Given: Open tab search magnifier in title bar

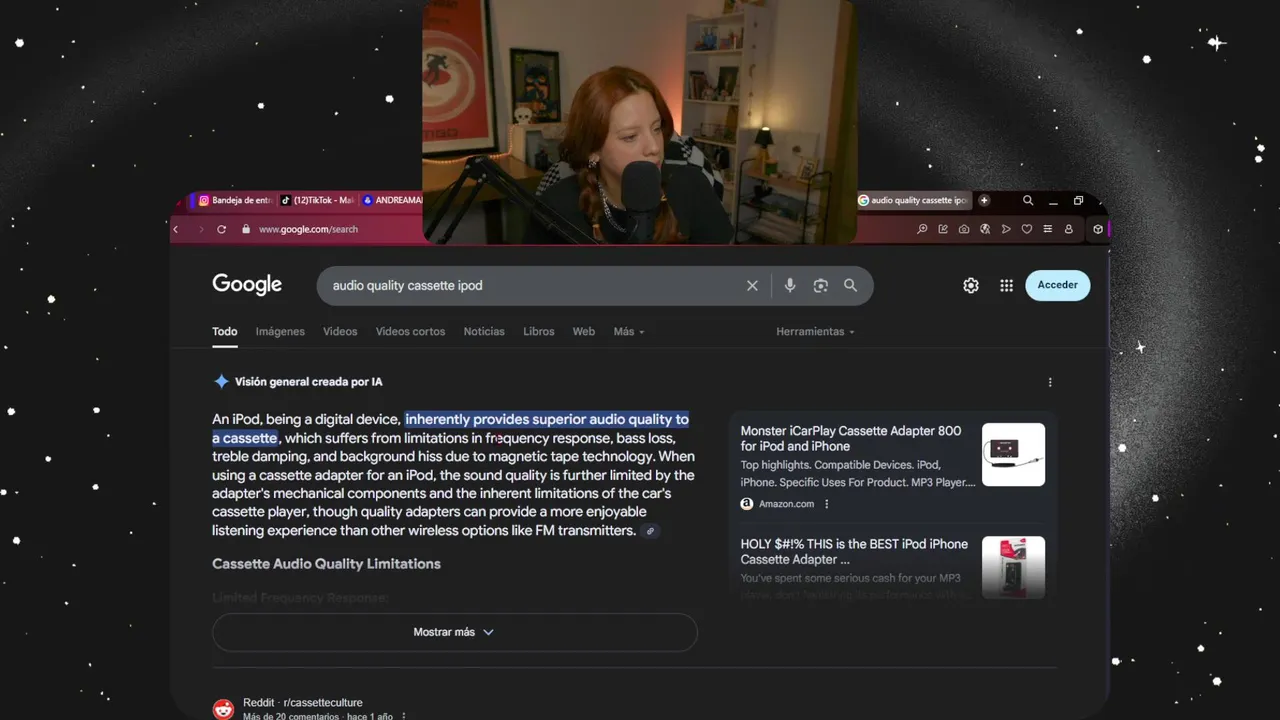Looking at the screenshot, I should 1028,200.
